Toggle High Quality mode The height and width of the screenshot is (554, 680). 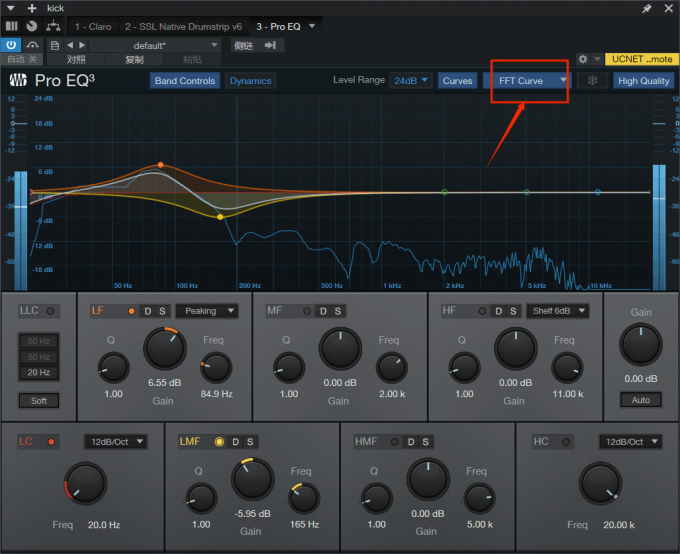(x=644, y=81)
